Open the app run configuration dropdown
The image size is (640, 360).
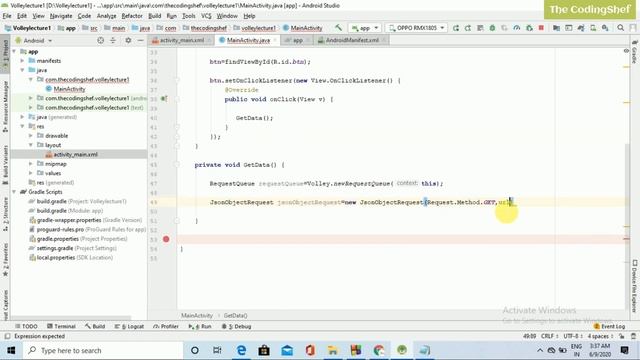click(365, 28)
